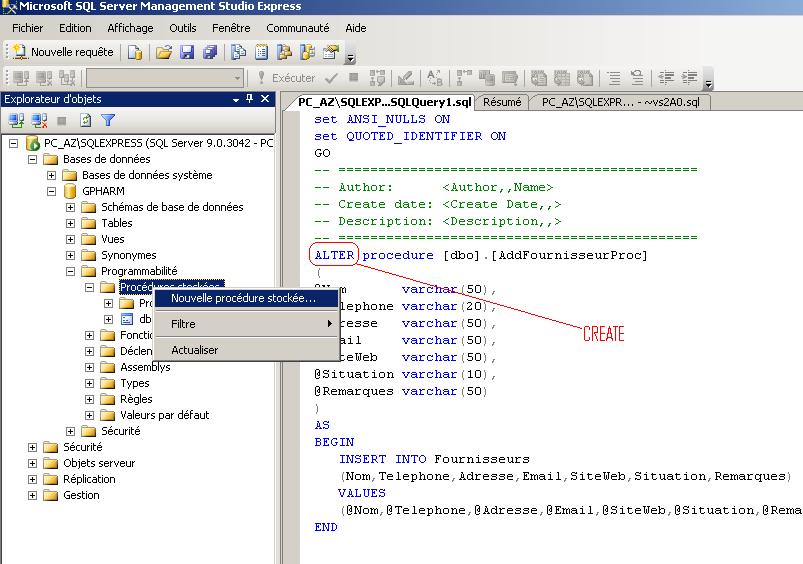Open the Affichage menu

pyautogui.click(x=130, y=28)
